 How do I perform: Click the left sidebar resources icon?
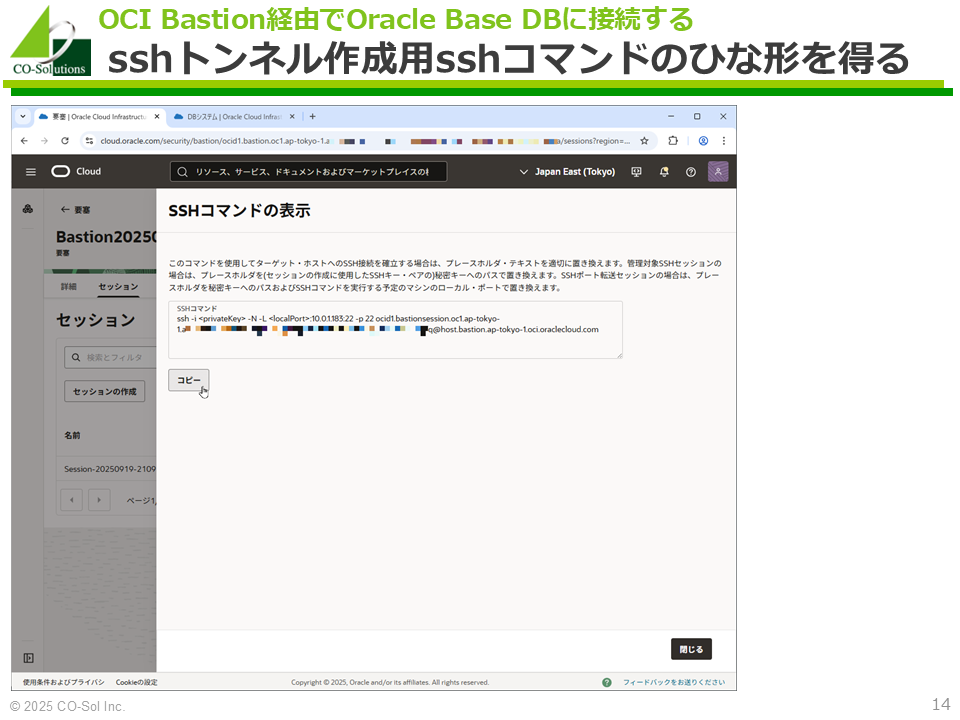(28, 209)
